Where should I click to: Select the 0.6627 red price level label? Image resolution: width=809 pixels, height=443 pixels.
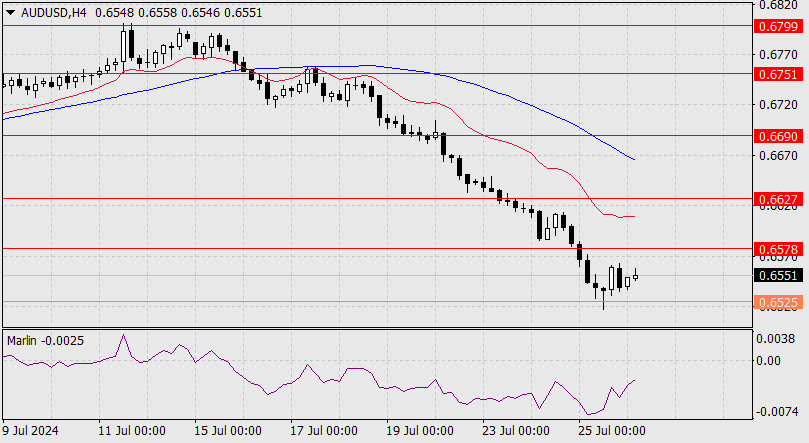tap(779, 199)
